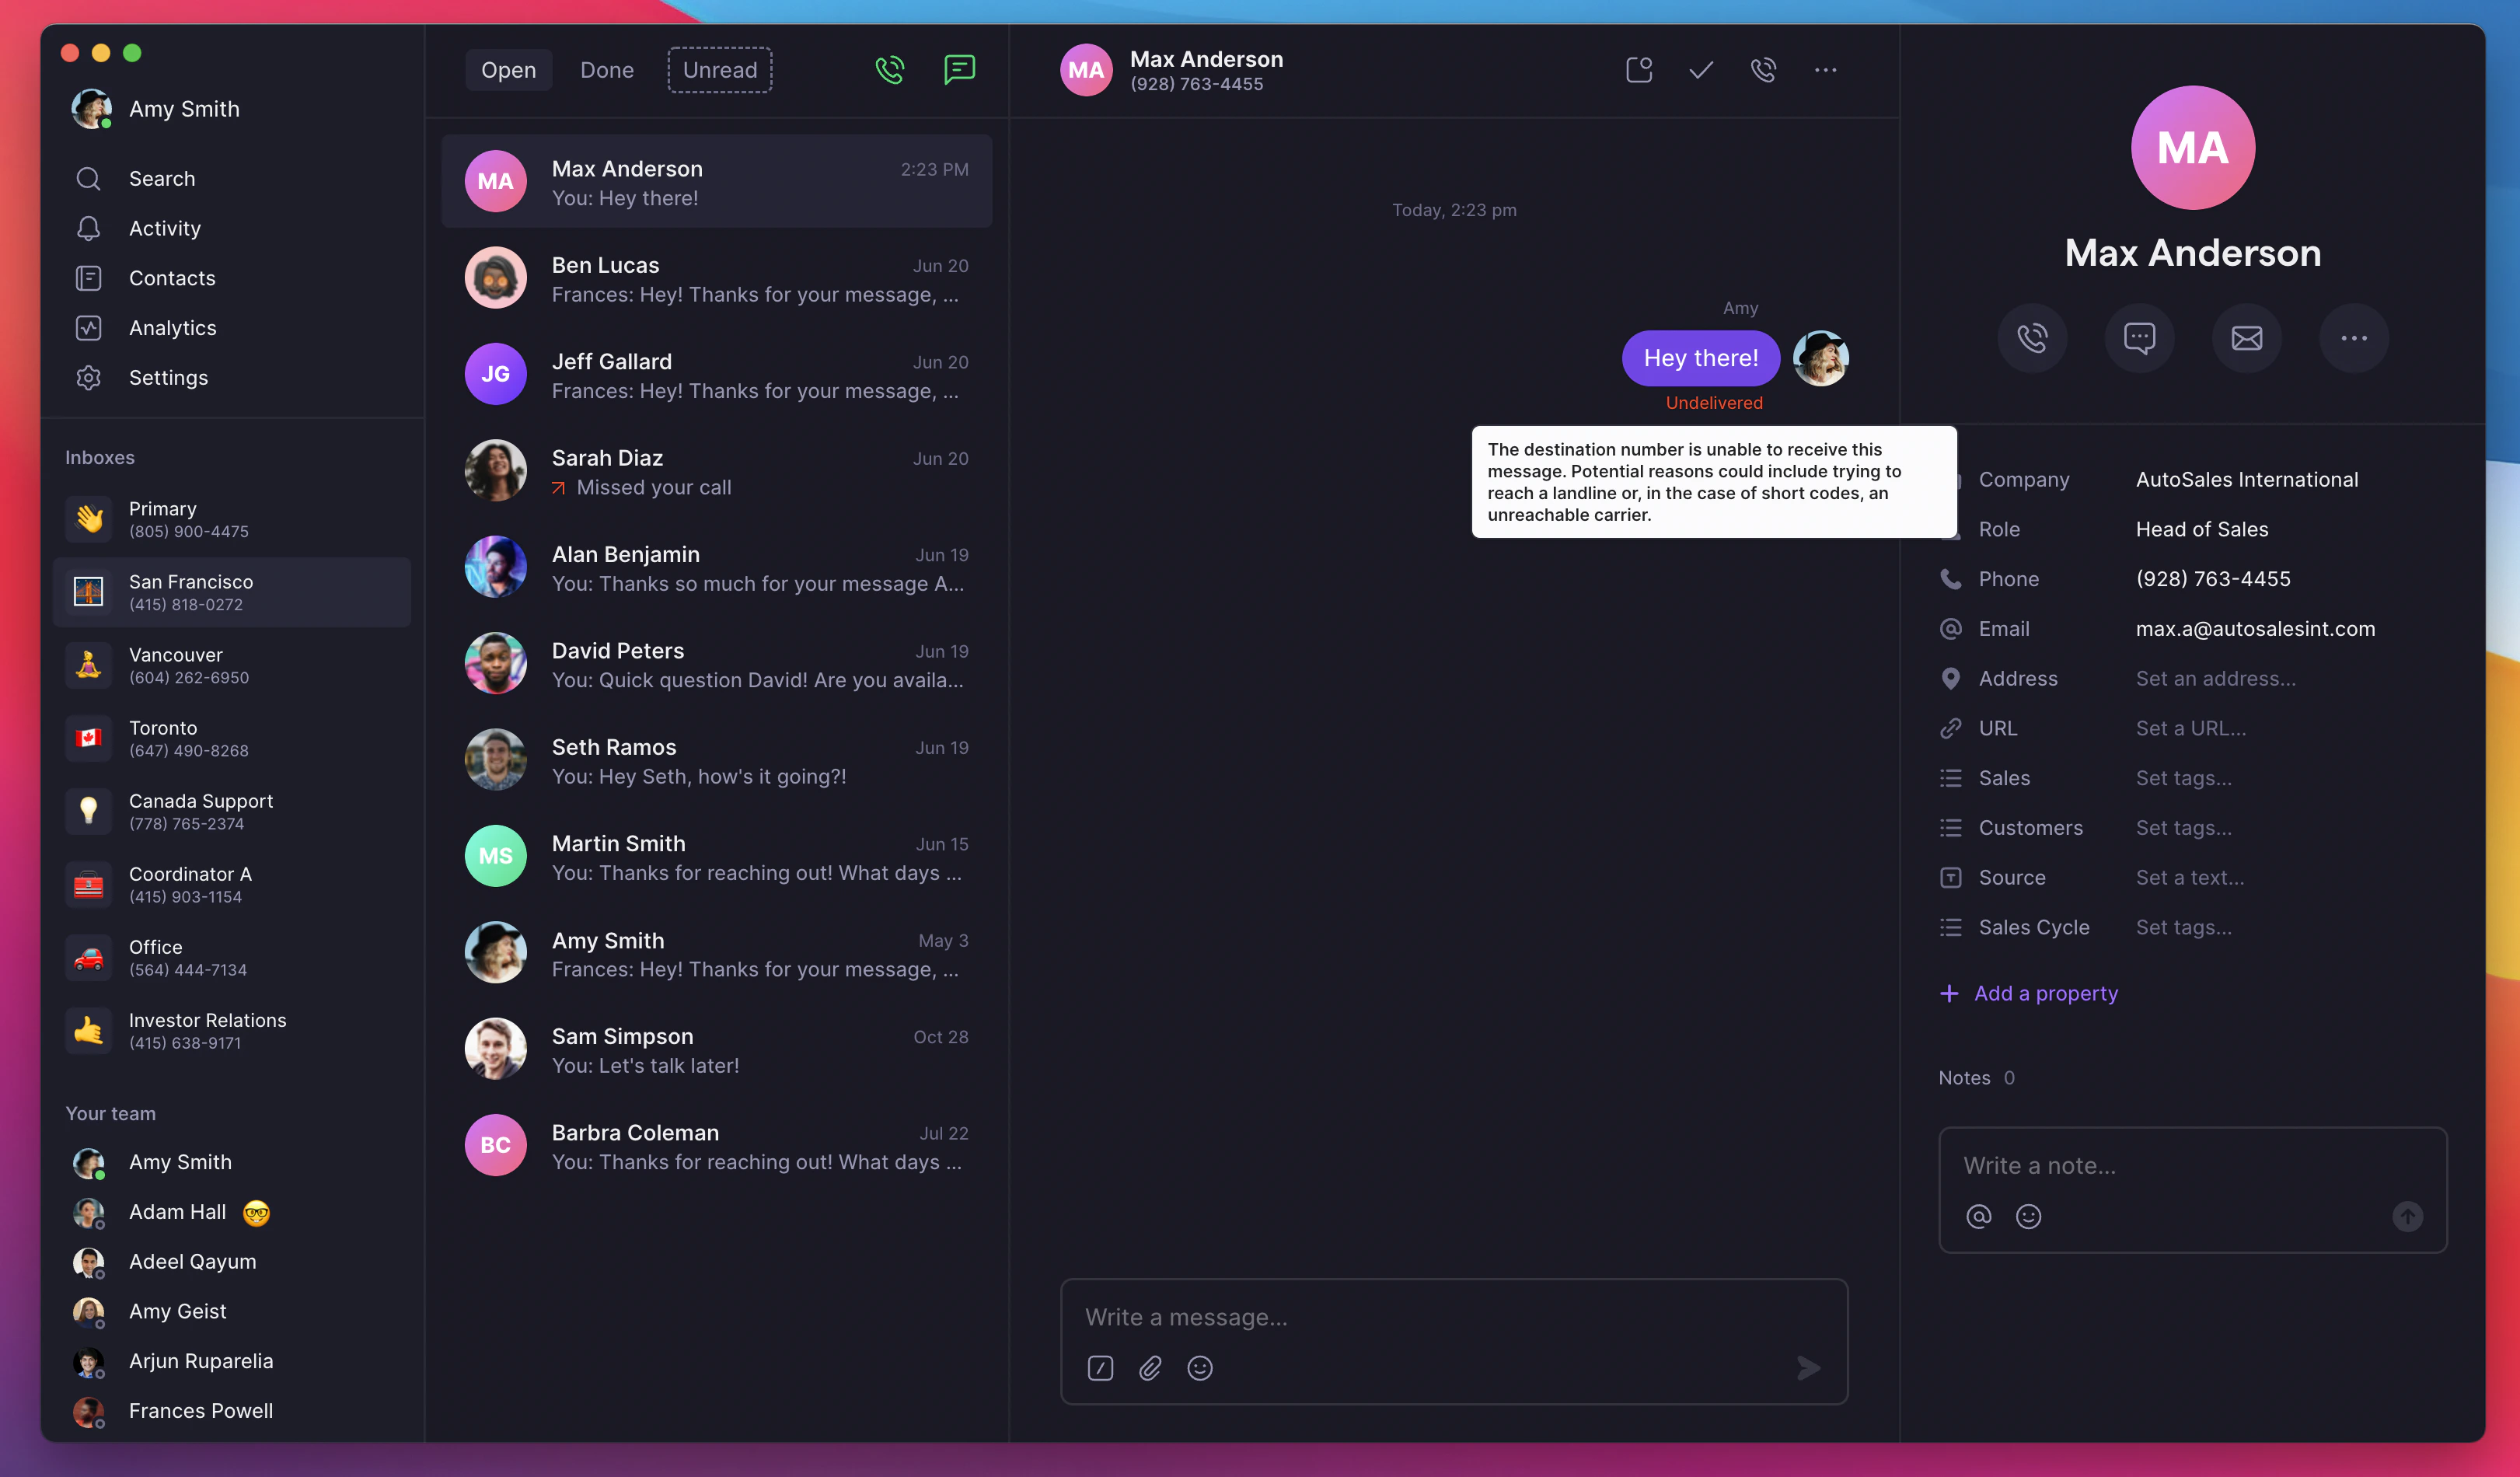
Task: Mark the Max Anderson conversation as done
Action: pyautogui.click(x=1700, y=70)
